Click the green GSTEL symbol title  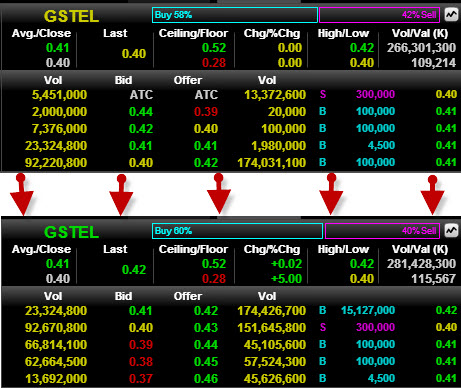pyautogui.click(x=71, y=232)
